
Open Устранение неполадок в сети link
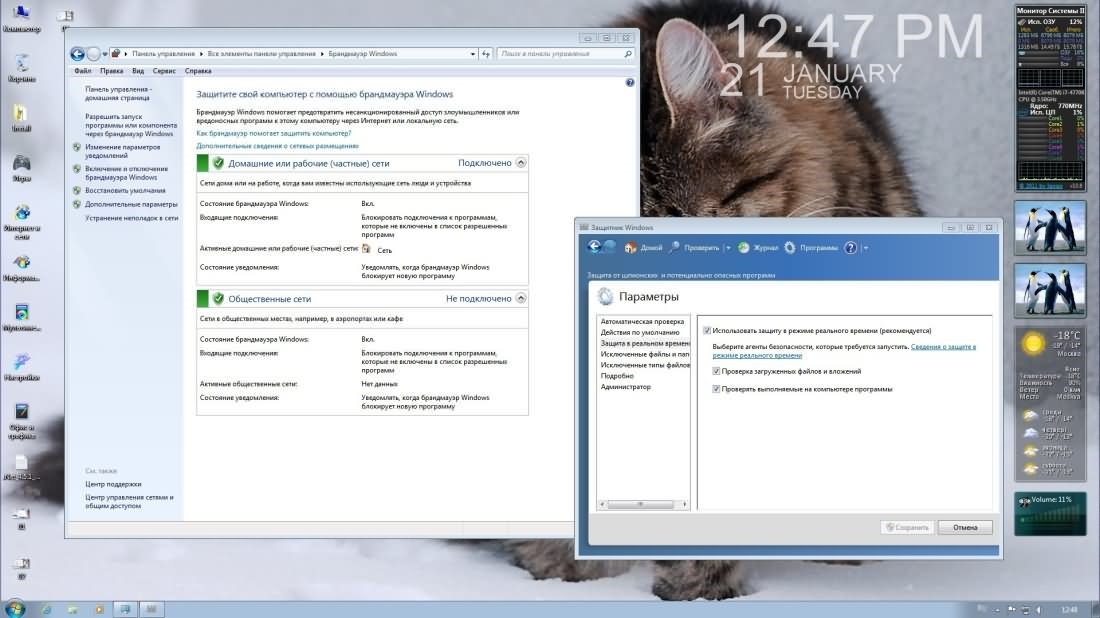131,218
